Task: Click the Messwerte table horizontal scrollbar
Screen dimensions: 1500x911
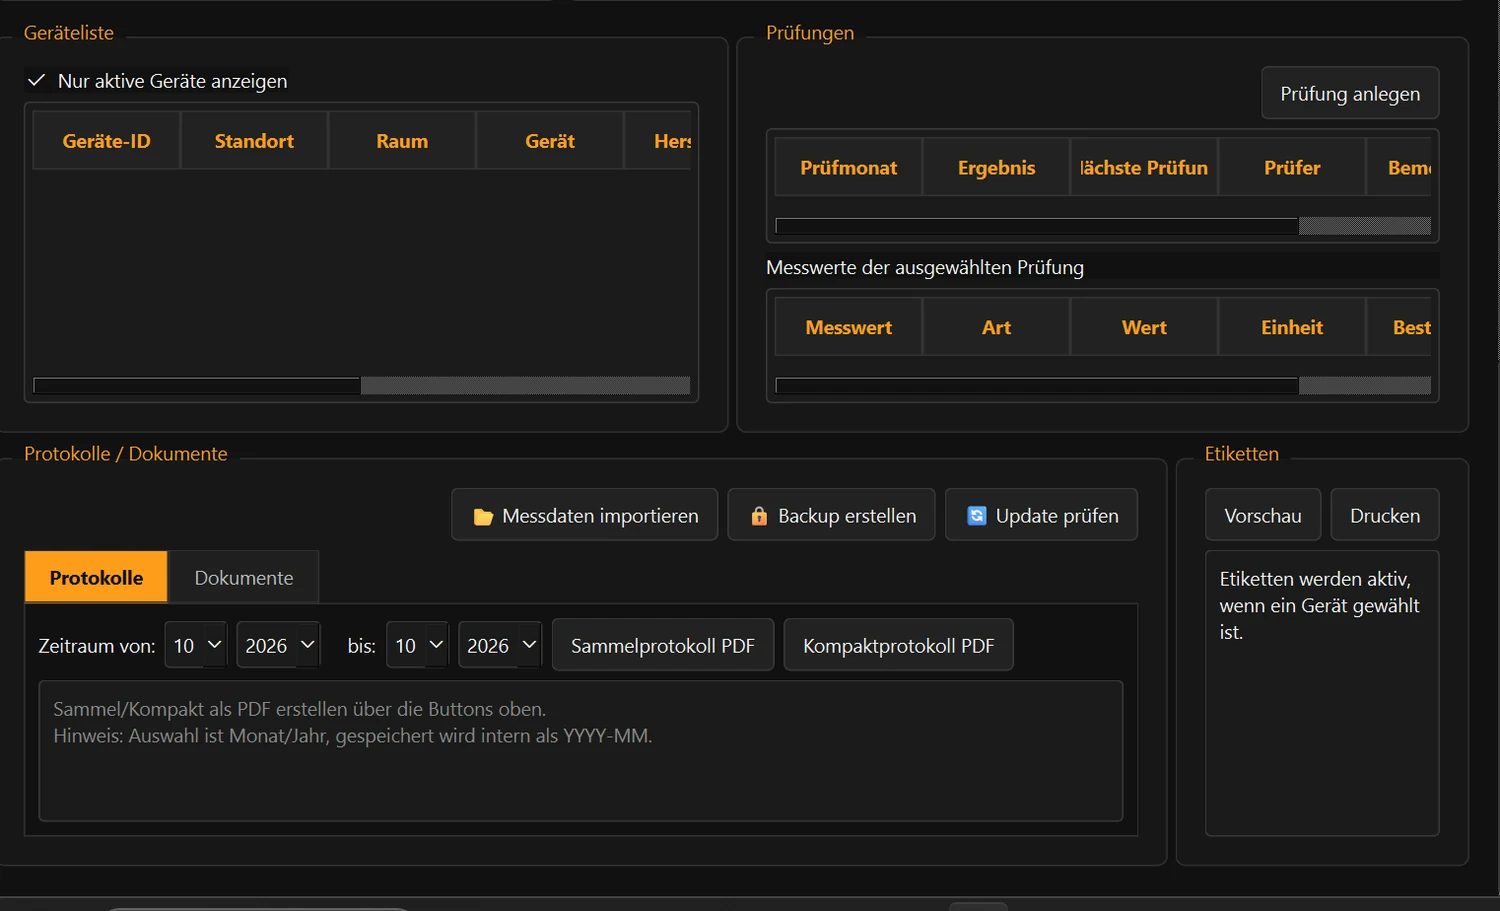Action: click(x=1103, y=386)
